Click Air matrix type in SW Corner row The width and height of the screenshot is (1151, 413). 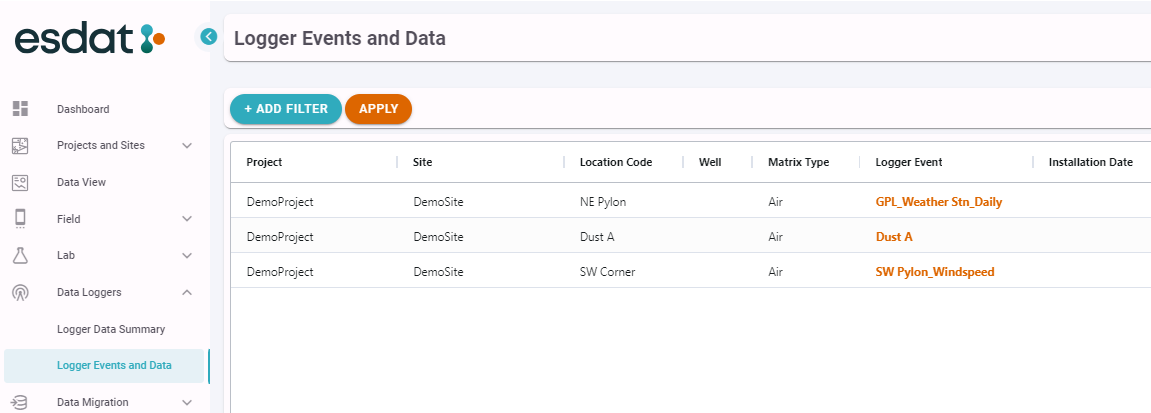point(775,272)
